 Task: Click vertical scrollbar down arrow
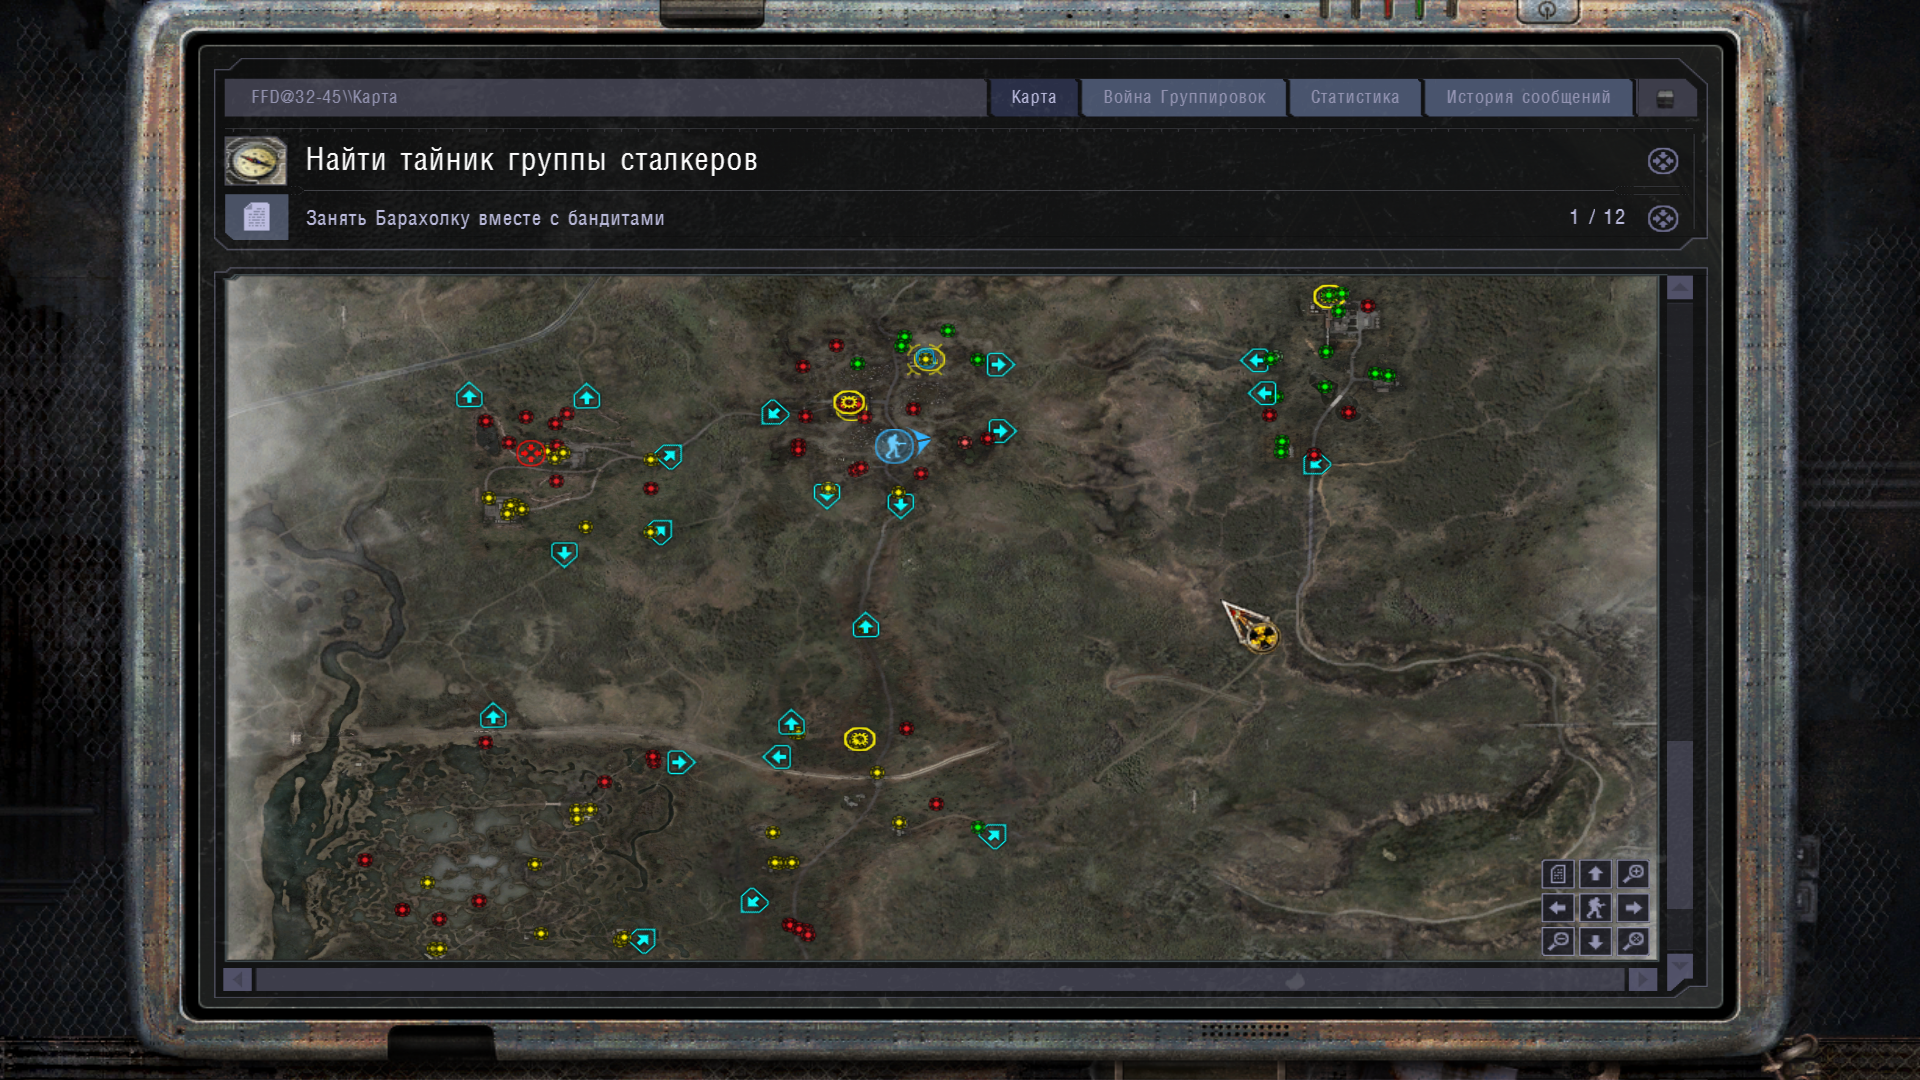(x=1680, y=967)
